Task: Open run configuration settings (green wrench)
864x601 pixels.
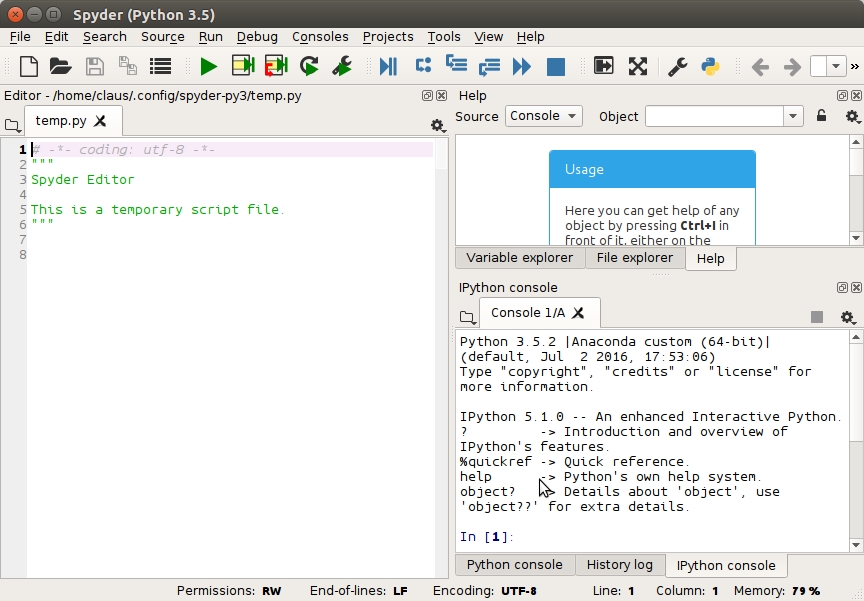Action: [342, 67]
